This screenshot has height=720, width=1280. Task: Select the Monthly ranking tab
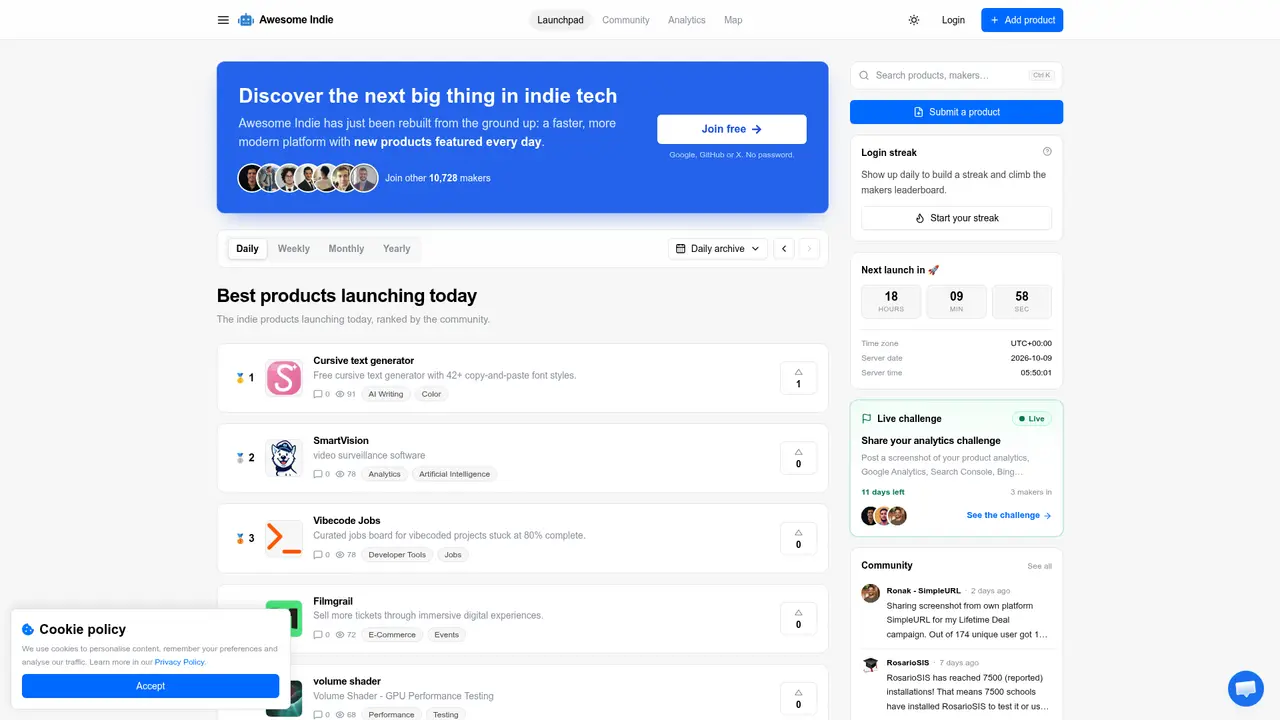click(346, 249)
